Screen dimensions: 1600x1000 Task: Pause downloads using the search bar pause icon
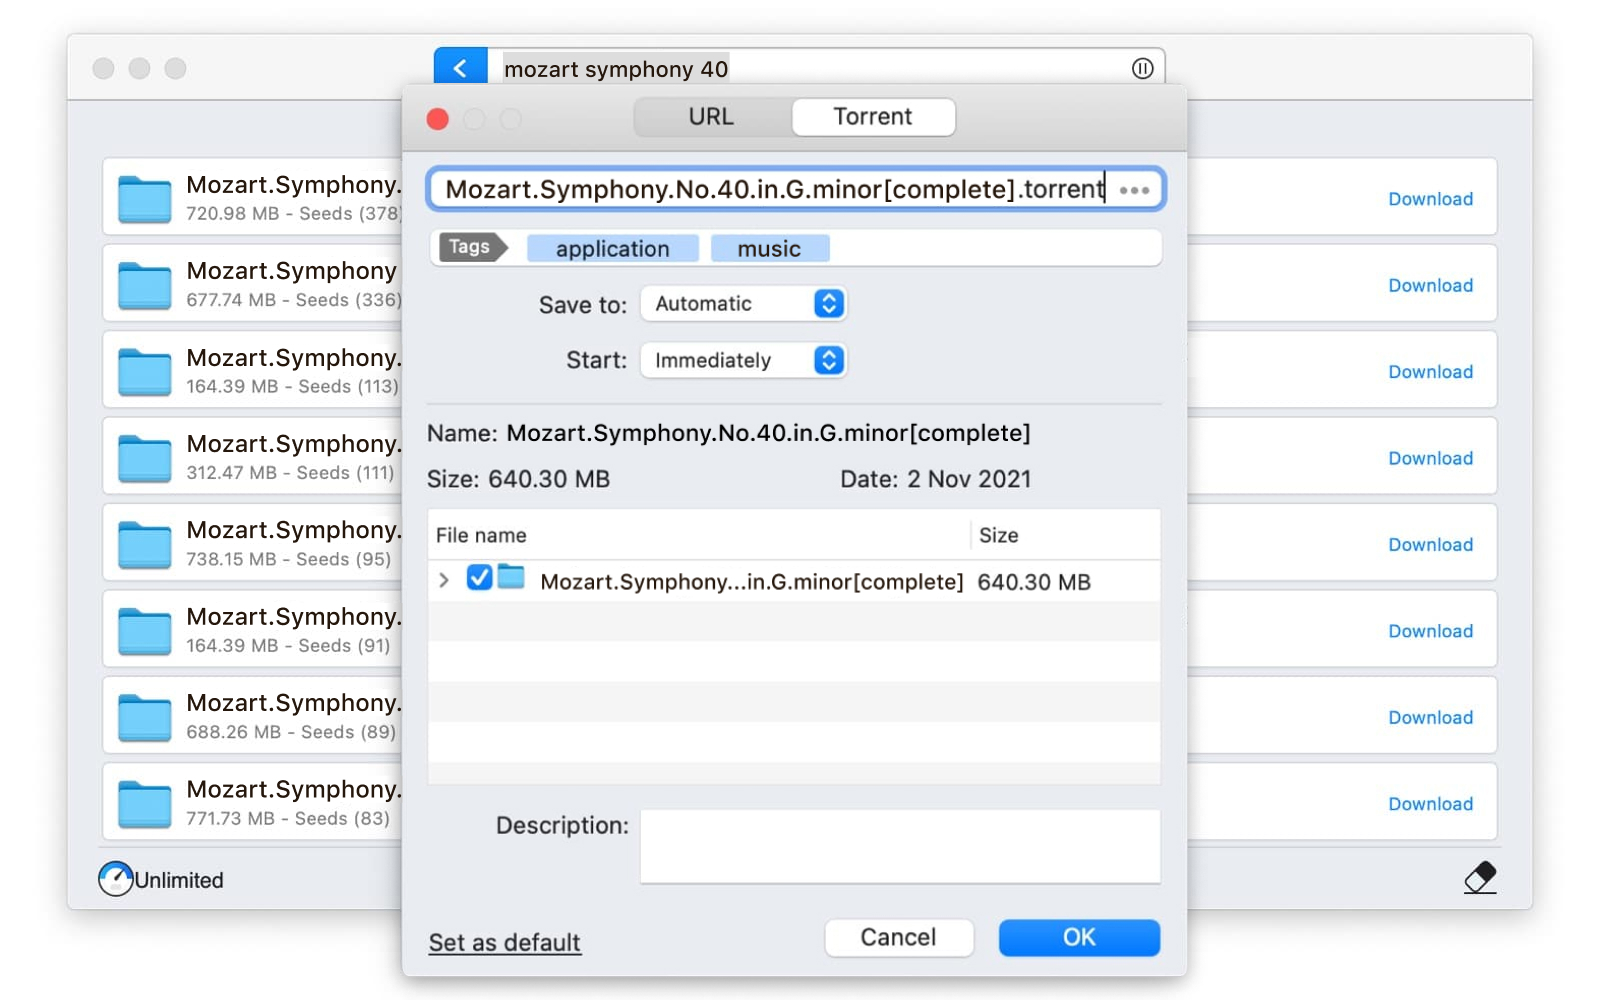click(1142, 68)
